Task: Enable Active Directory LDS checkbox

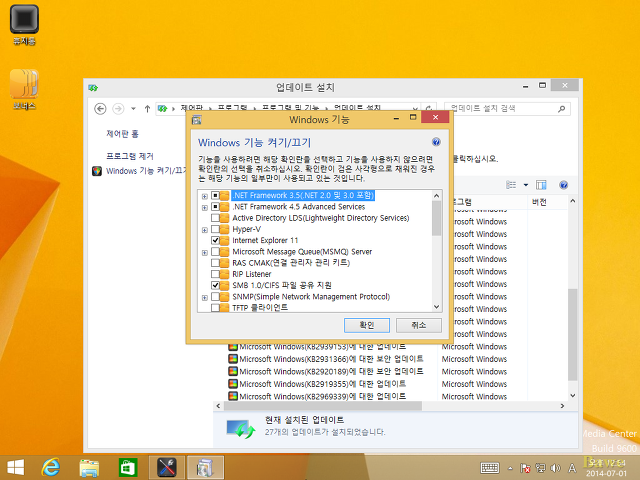Action: [x=215, y=218]
